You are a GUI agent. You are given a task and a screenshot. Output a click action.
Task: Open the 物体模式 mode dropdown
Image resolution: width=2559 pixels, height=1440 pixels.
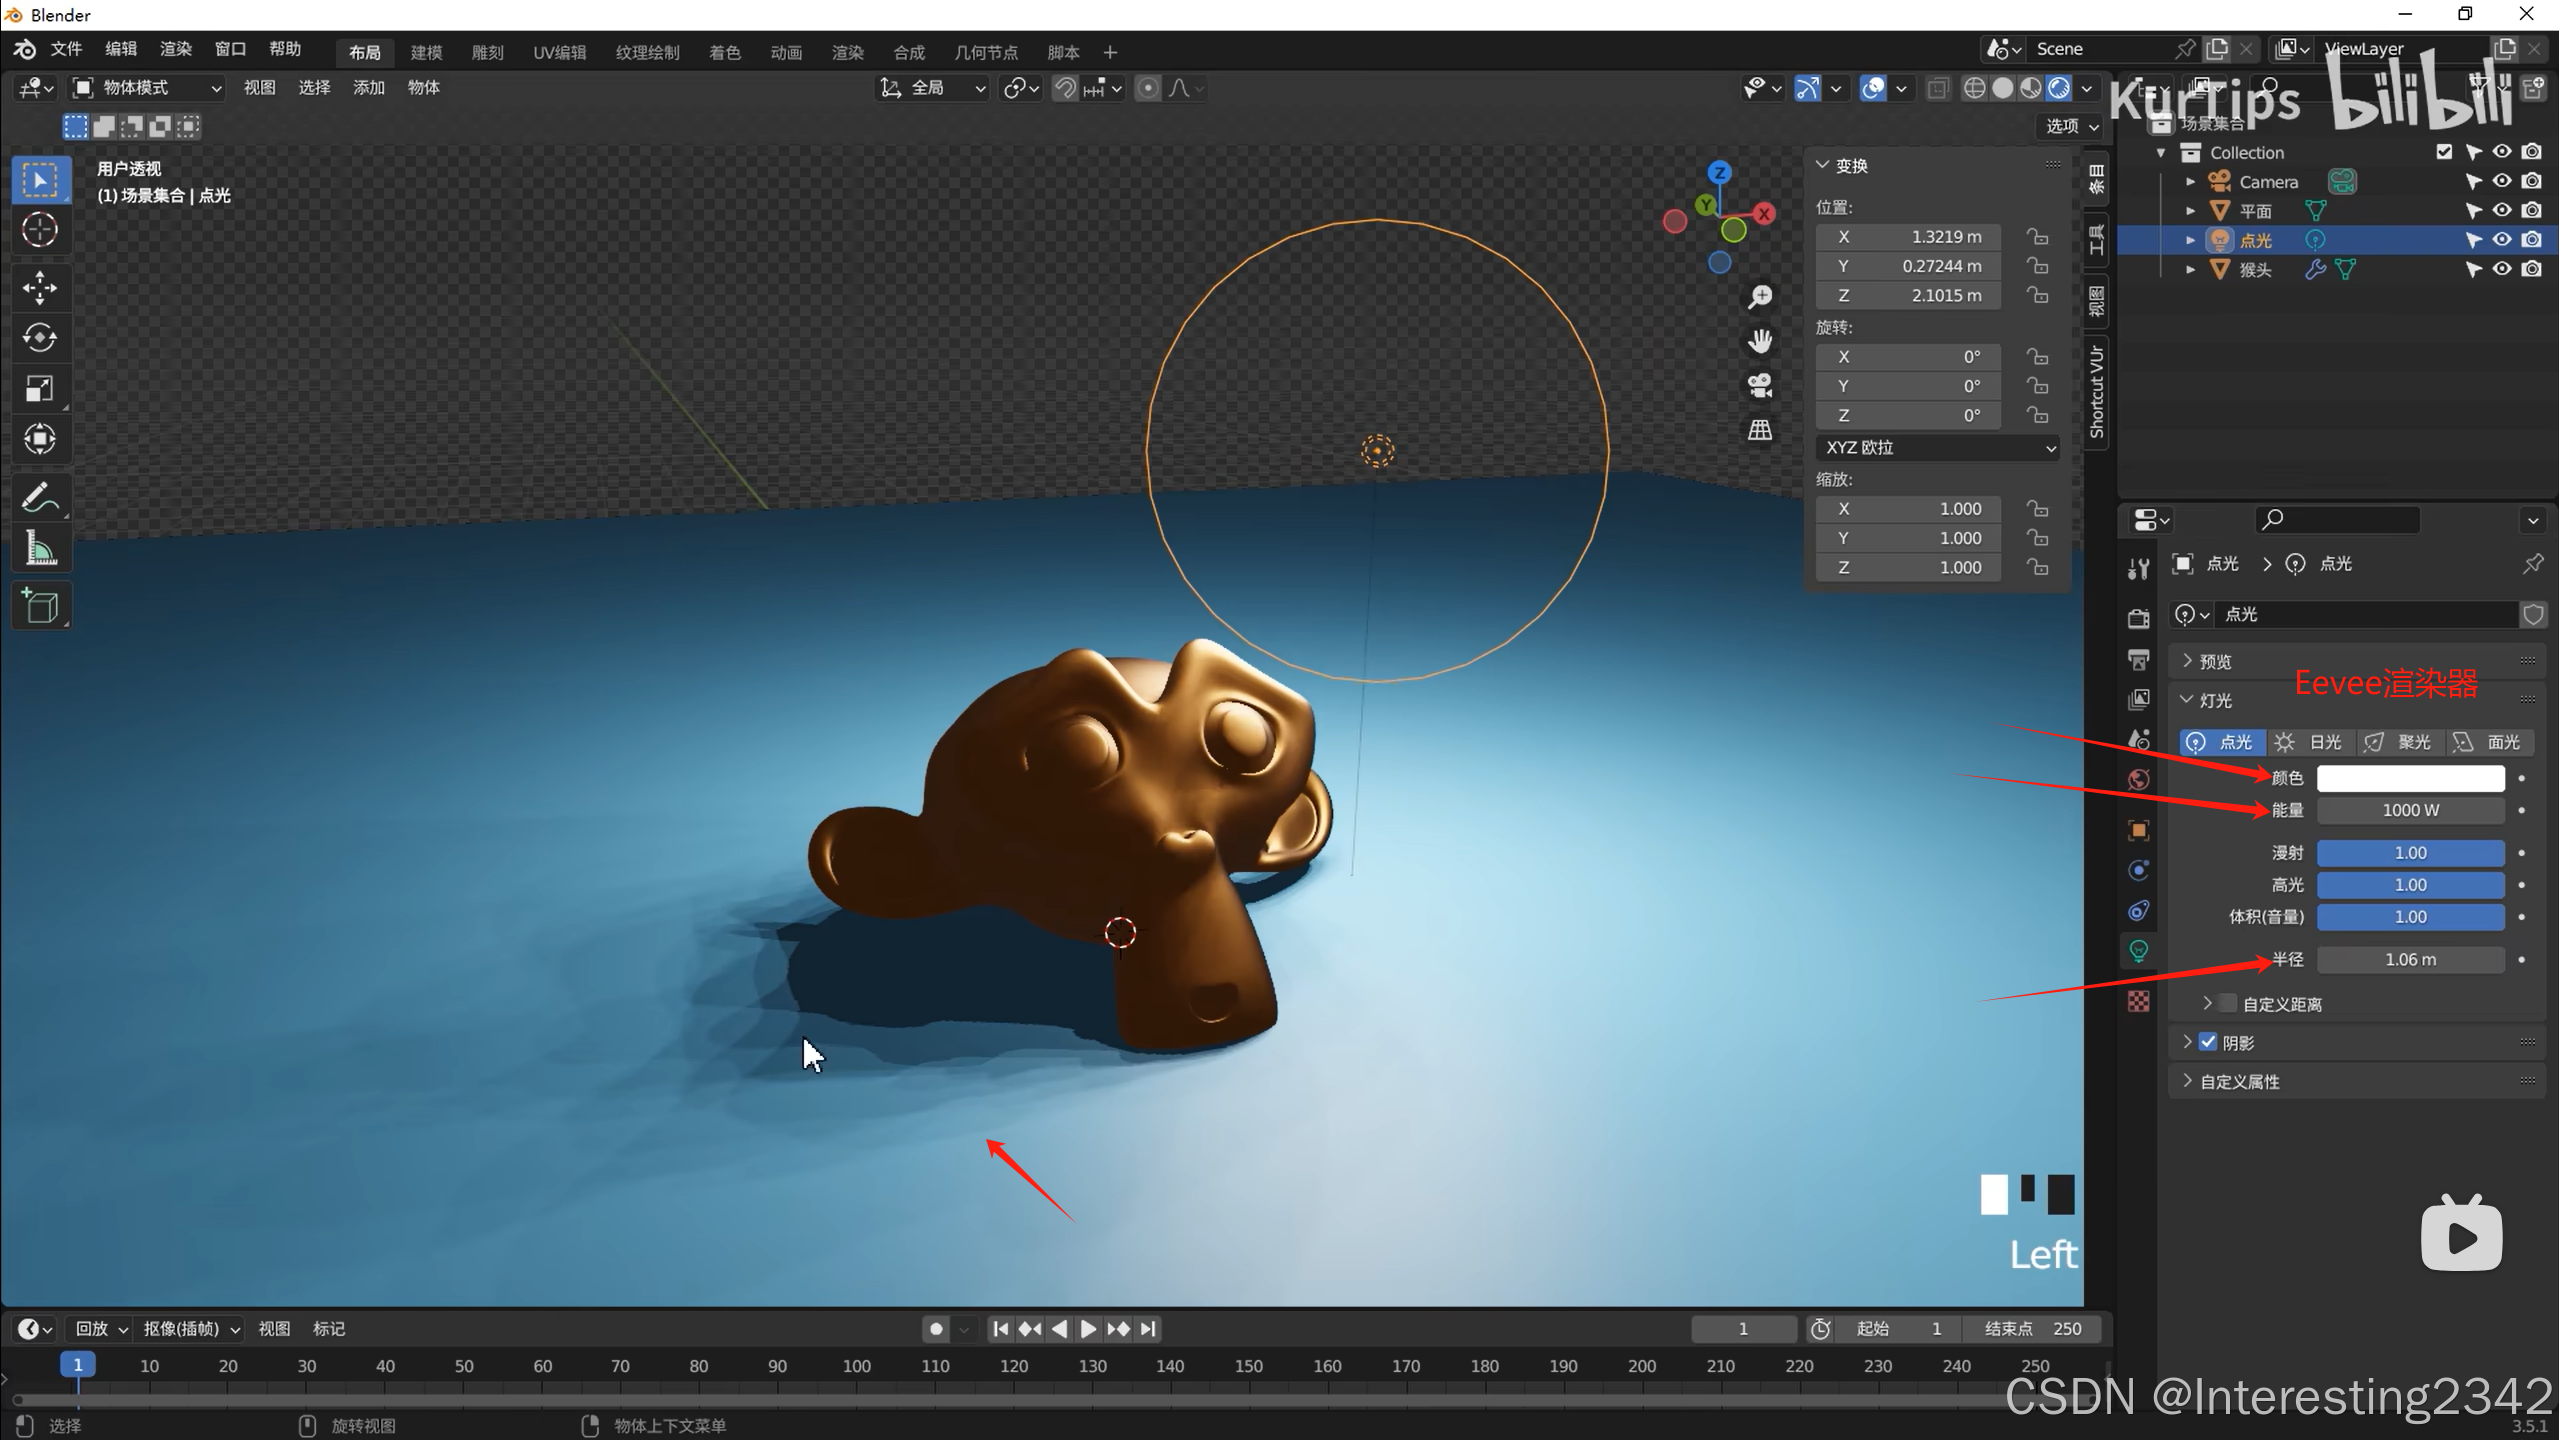148,88
